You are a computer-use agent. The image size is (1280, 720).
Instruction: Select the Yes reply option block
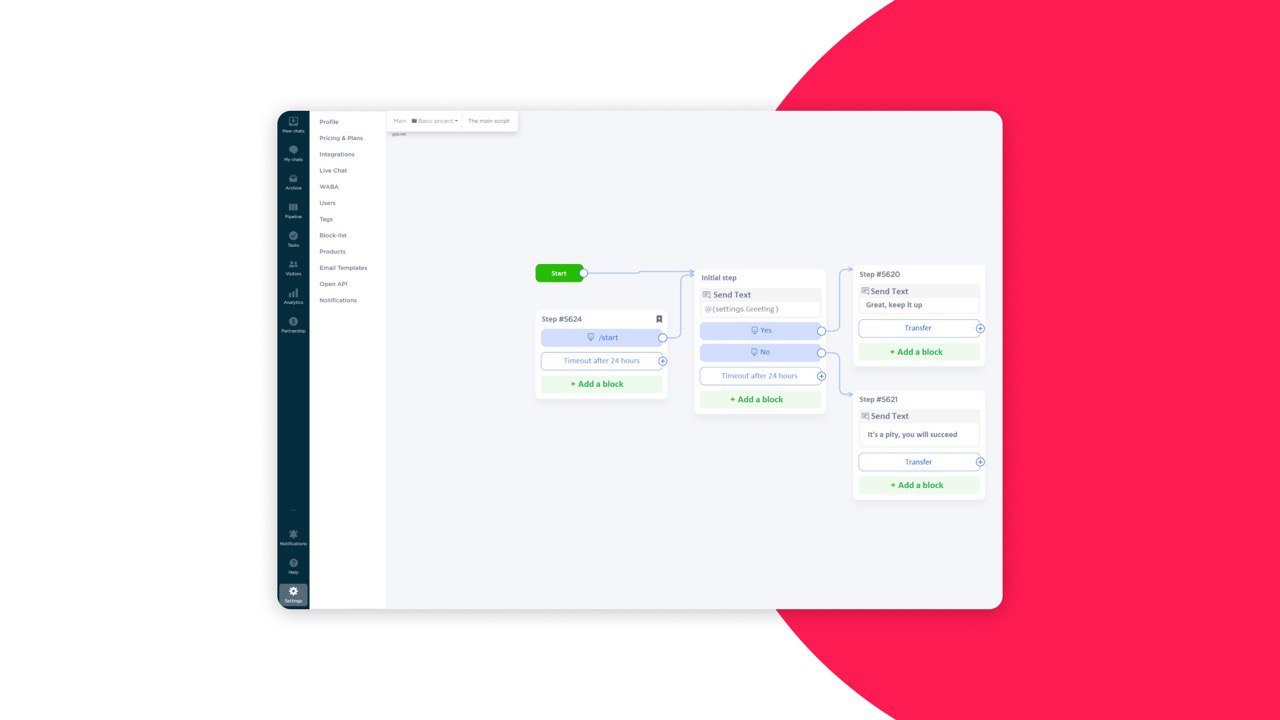(760, 330)
